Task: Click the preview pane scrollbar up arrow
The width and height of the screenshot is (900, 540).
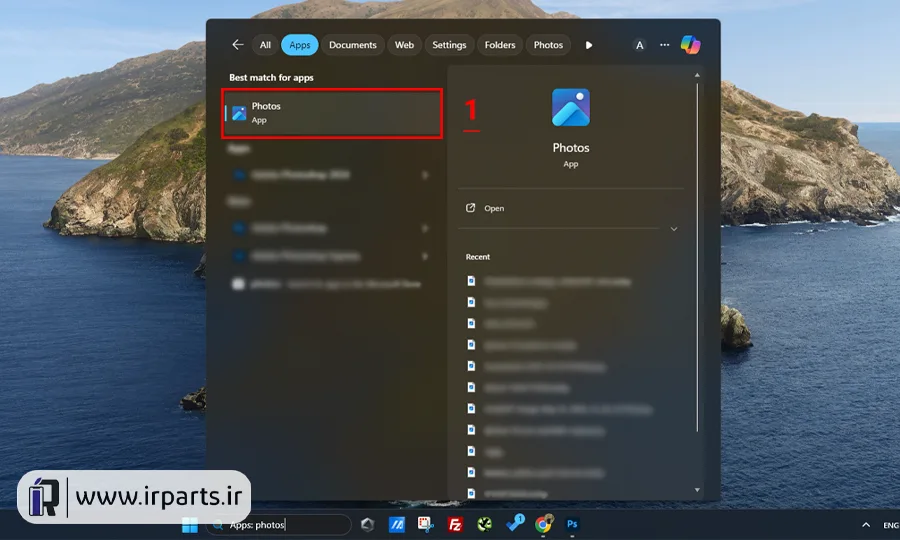Action: pos(697,75)
